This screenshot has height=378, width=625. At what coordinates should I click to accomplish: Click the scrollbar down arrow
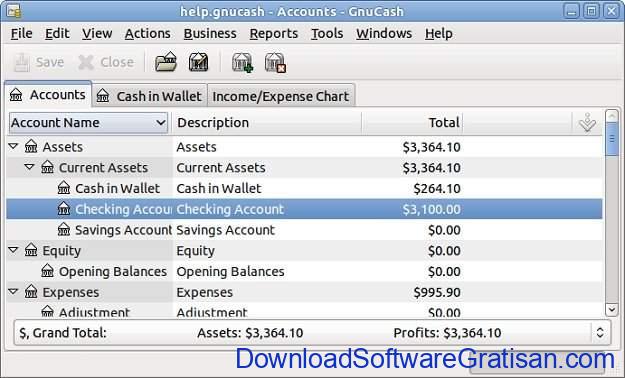612,309
